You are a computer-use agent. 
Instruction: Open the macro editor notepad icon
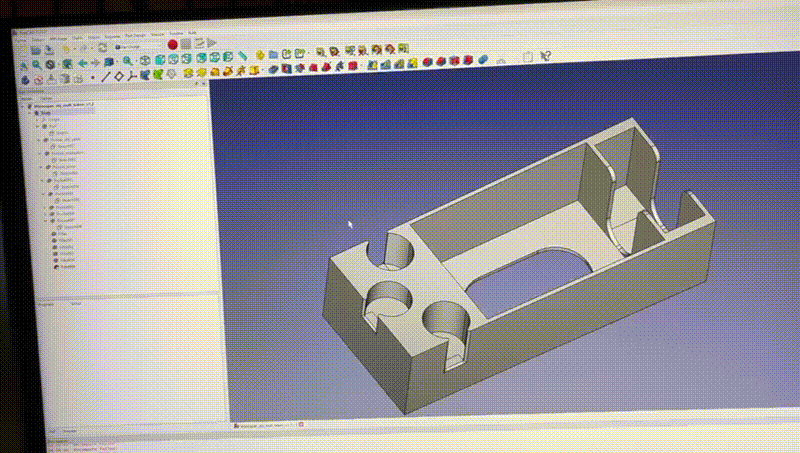199,43
